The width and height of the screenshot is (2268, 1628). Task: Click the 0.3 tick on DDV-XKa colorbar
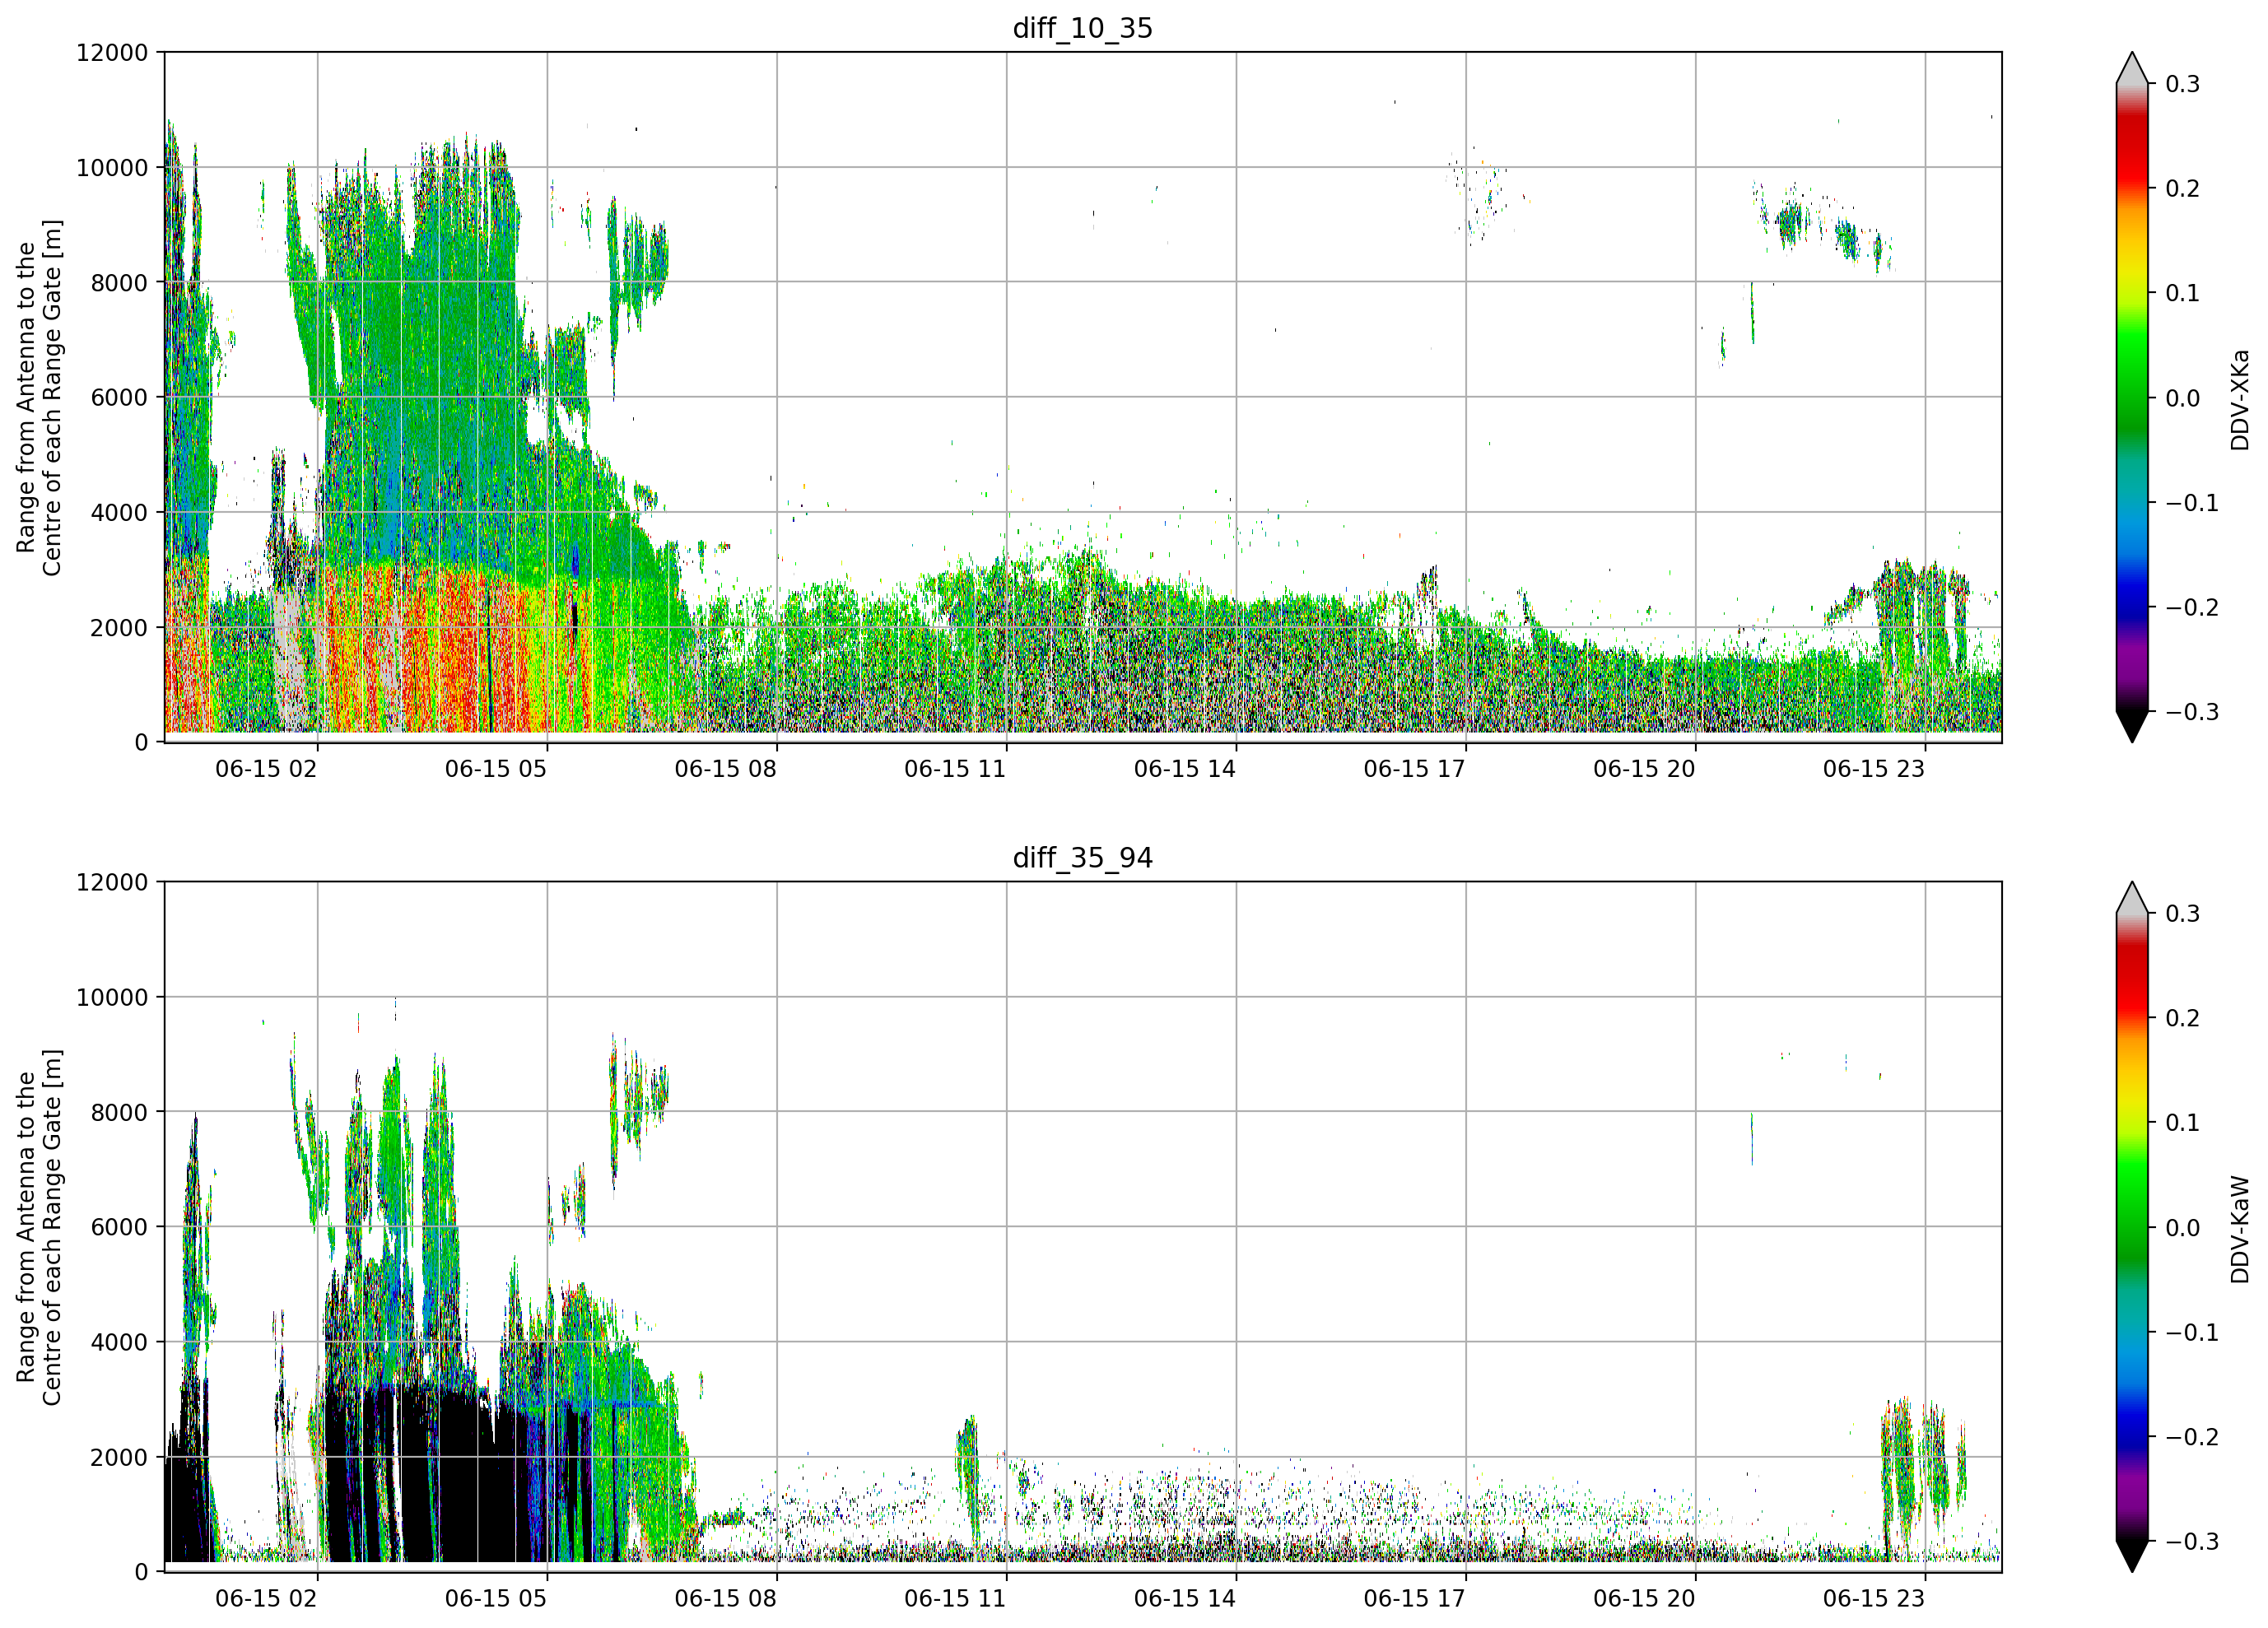click(x=2182, y=84)
